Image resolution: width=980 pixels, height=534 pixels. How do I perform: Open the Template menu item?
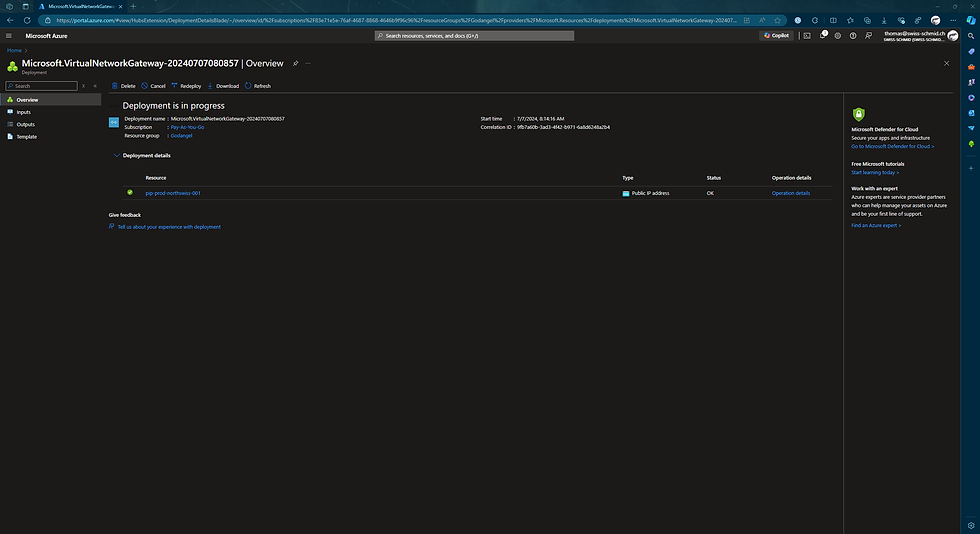(x=51, y=136)
